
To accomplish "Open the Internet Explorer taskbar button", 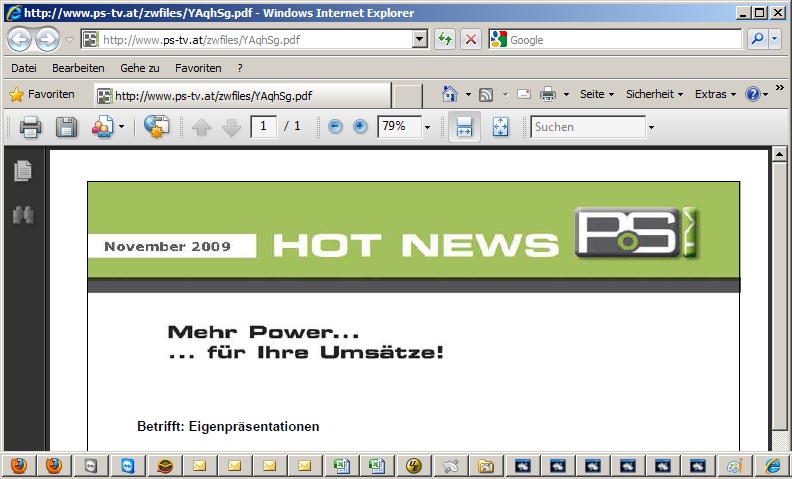I will 772,466.
